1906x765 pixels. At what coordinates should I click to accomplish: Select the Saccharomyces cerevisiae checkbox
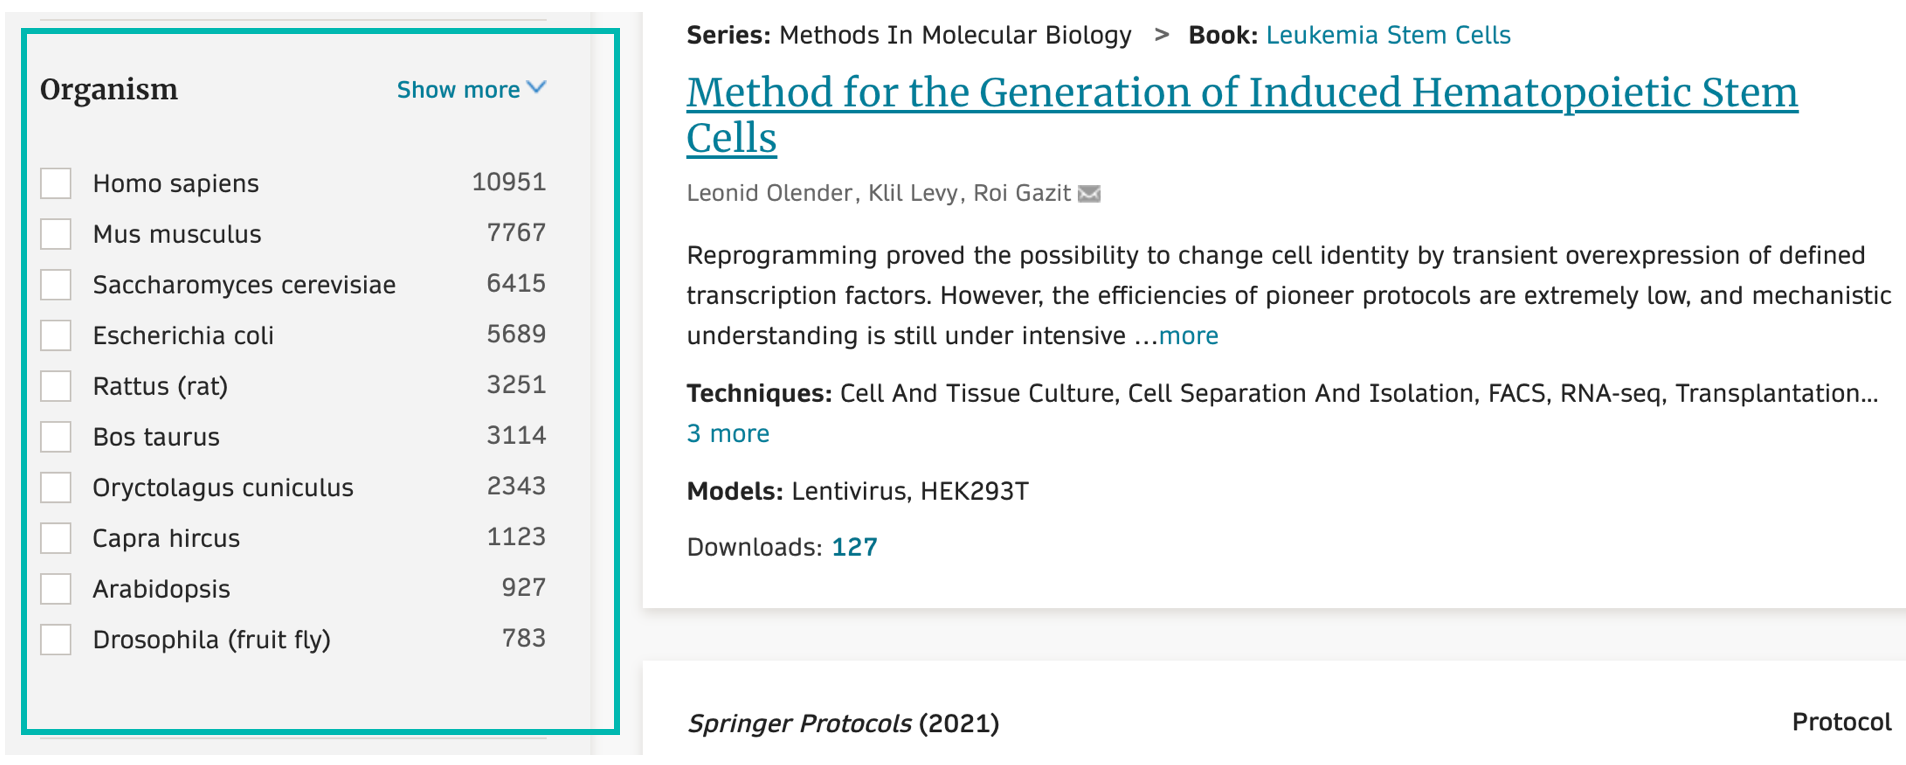[x=56, y=285]
